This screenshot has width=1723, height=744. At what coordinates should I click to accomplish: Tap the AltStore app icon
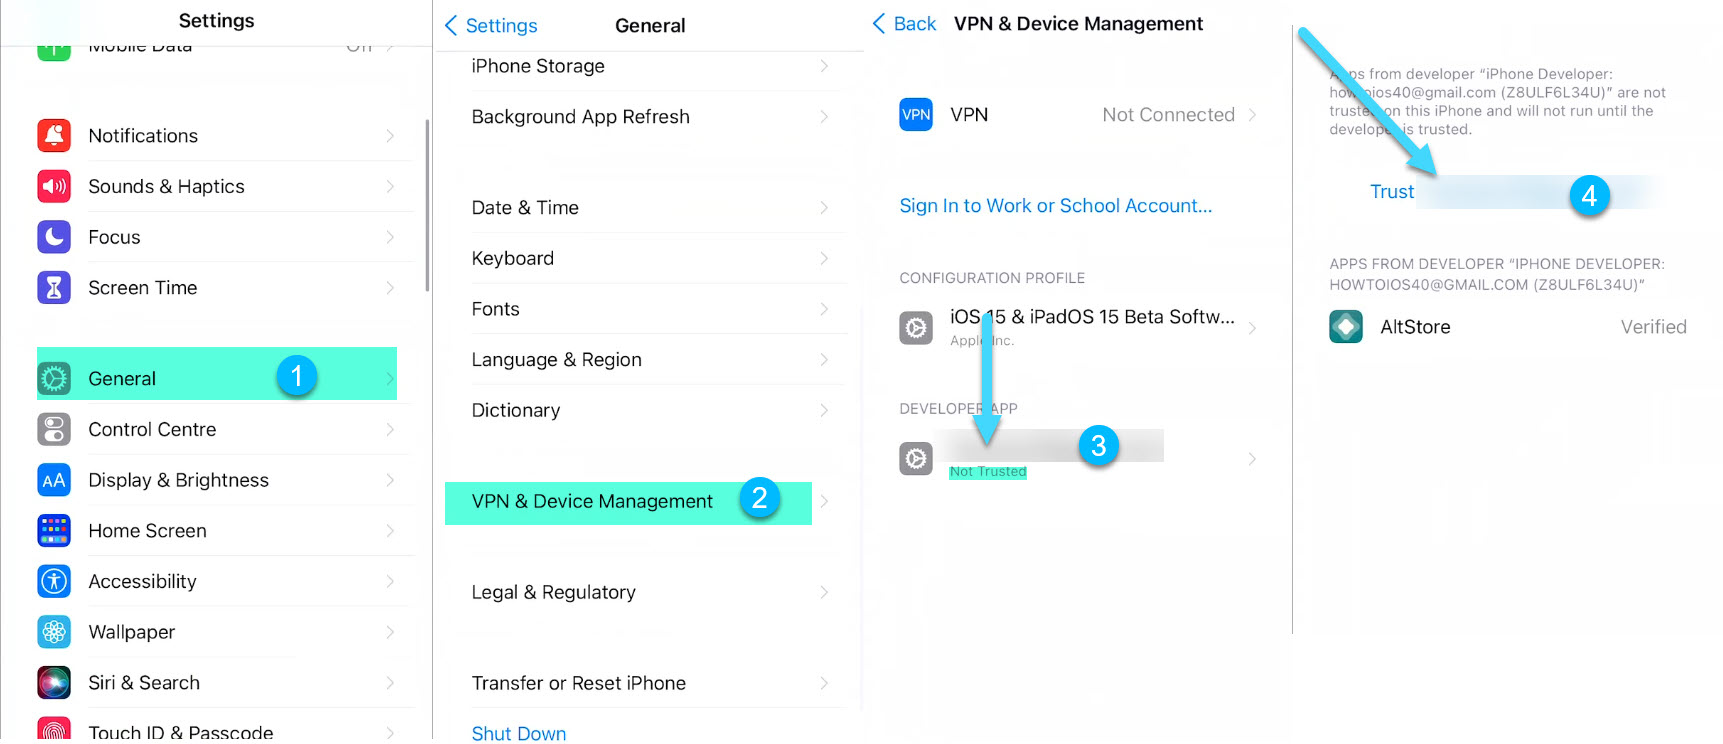[1346, 327]
